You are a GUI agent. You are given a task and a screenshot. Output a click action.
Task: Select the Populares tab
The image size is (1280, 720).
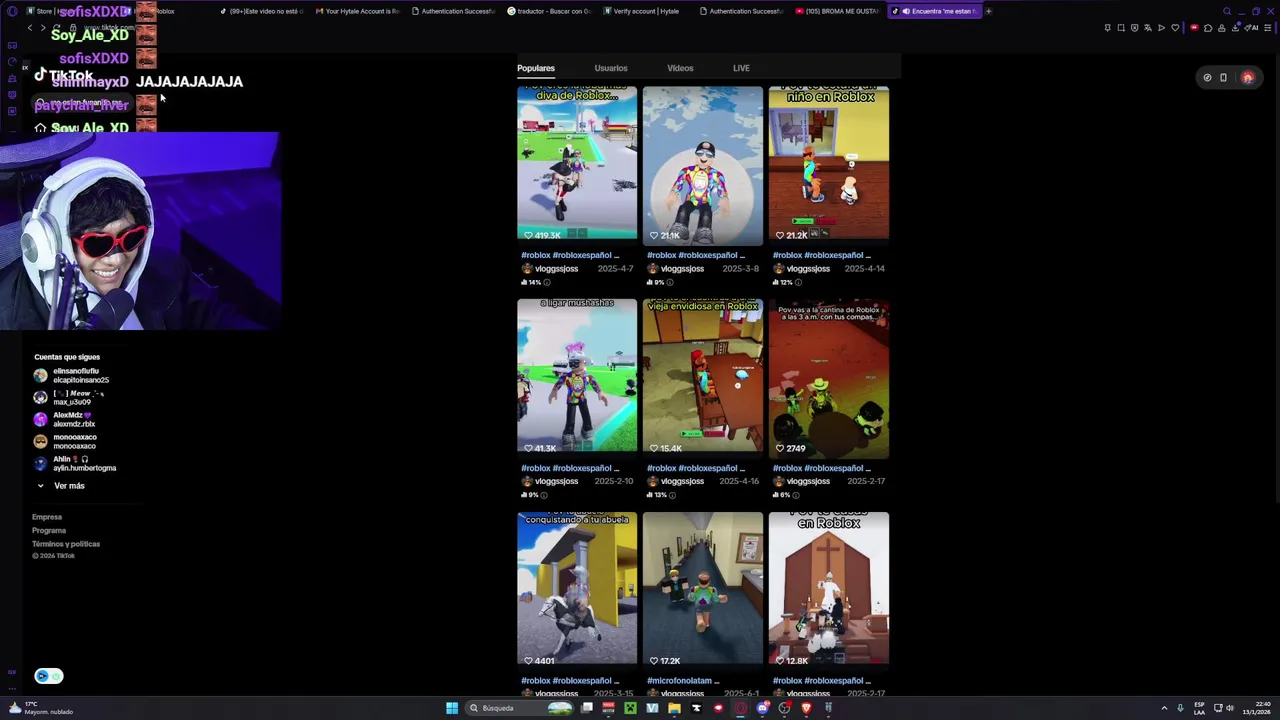point(535,68)
